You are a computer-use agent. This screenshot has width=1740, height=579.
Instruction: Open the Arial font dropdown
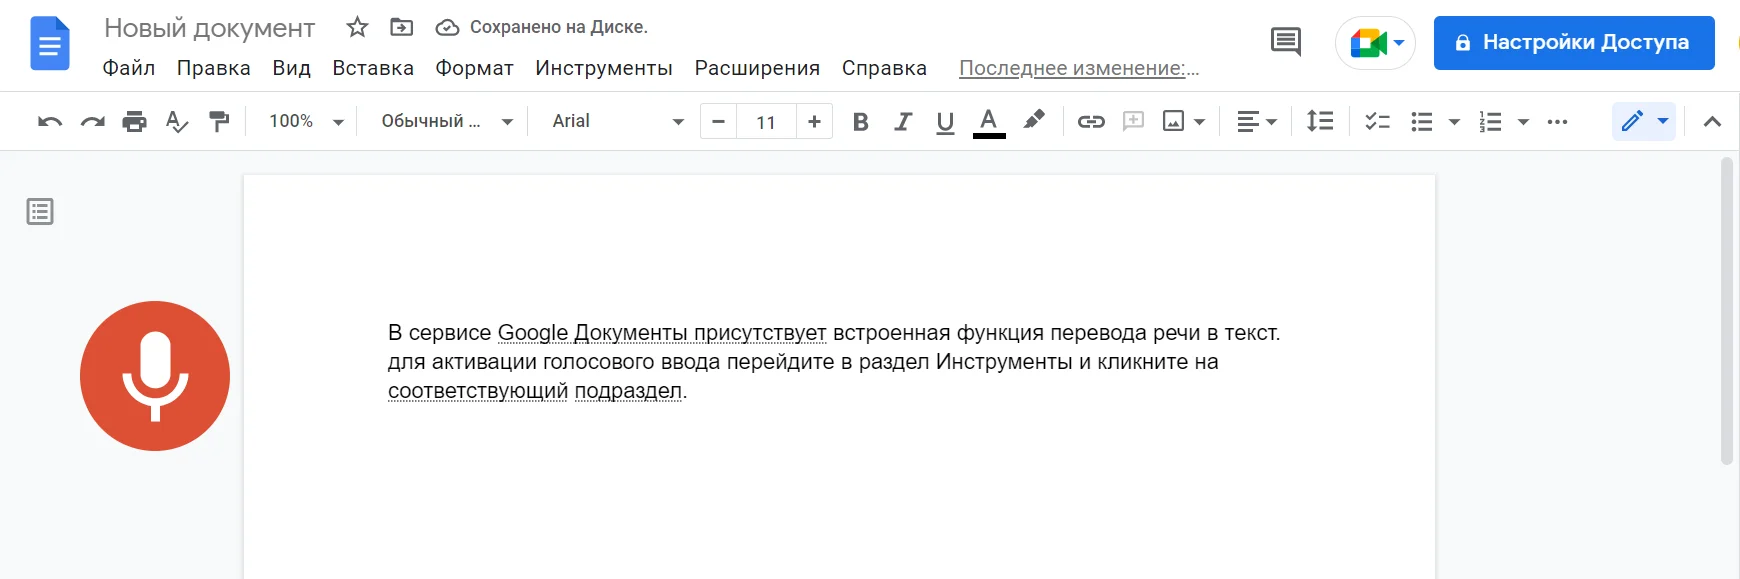pyautogui.click(x=617, y=122)
